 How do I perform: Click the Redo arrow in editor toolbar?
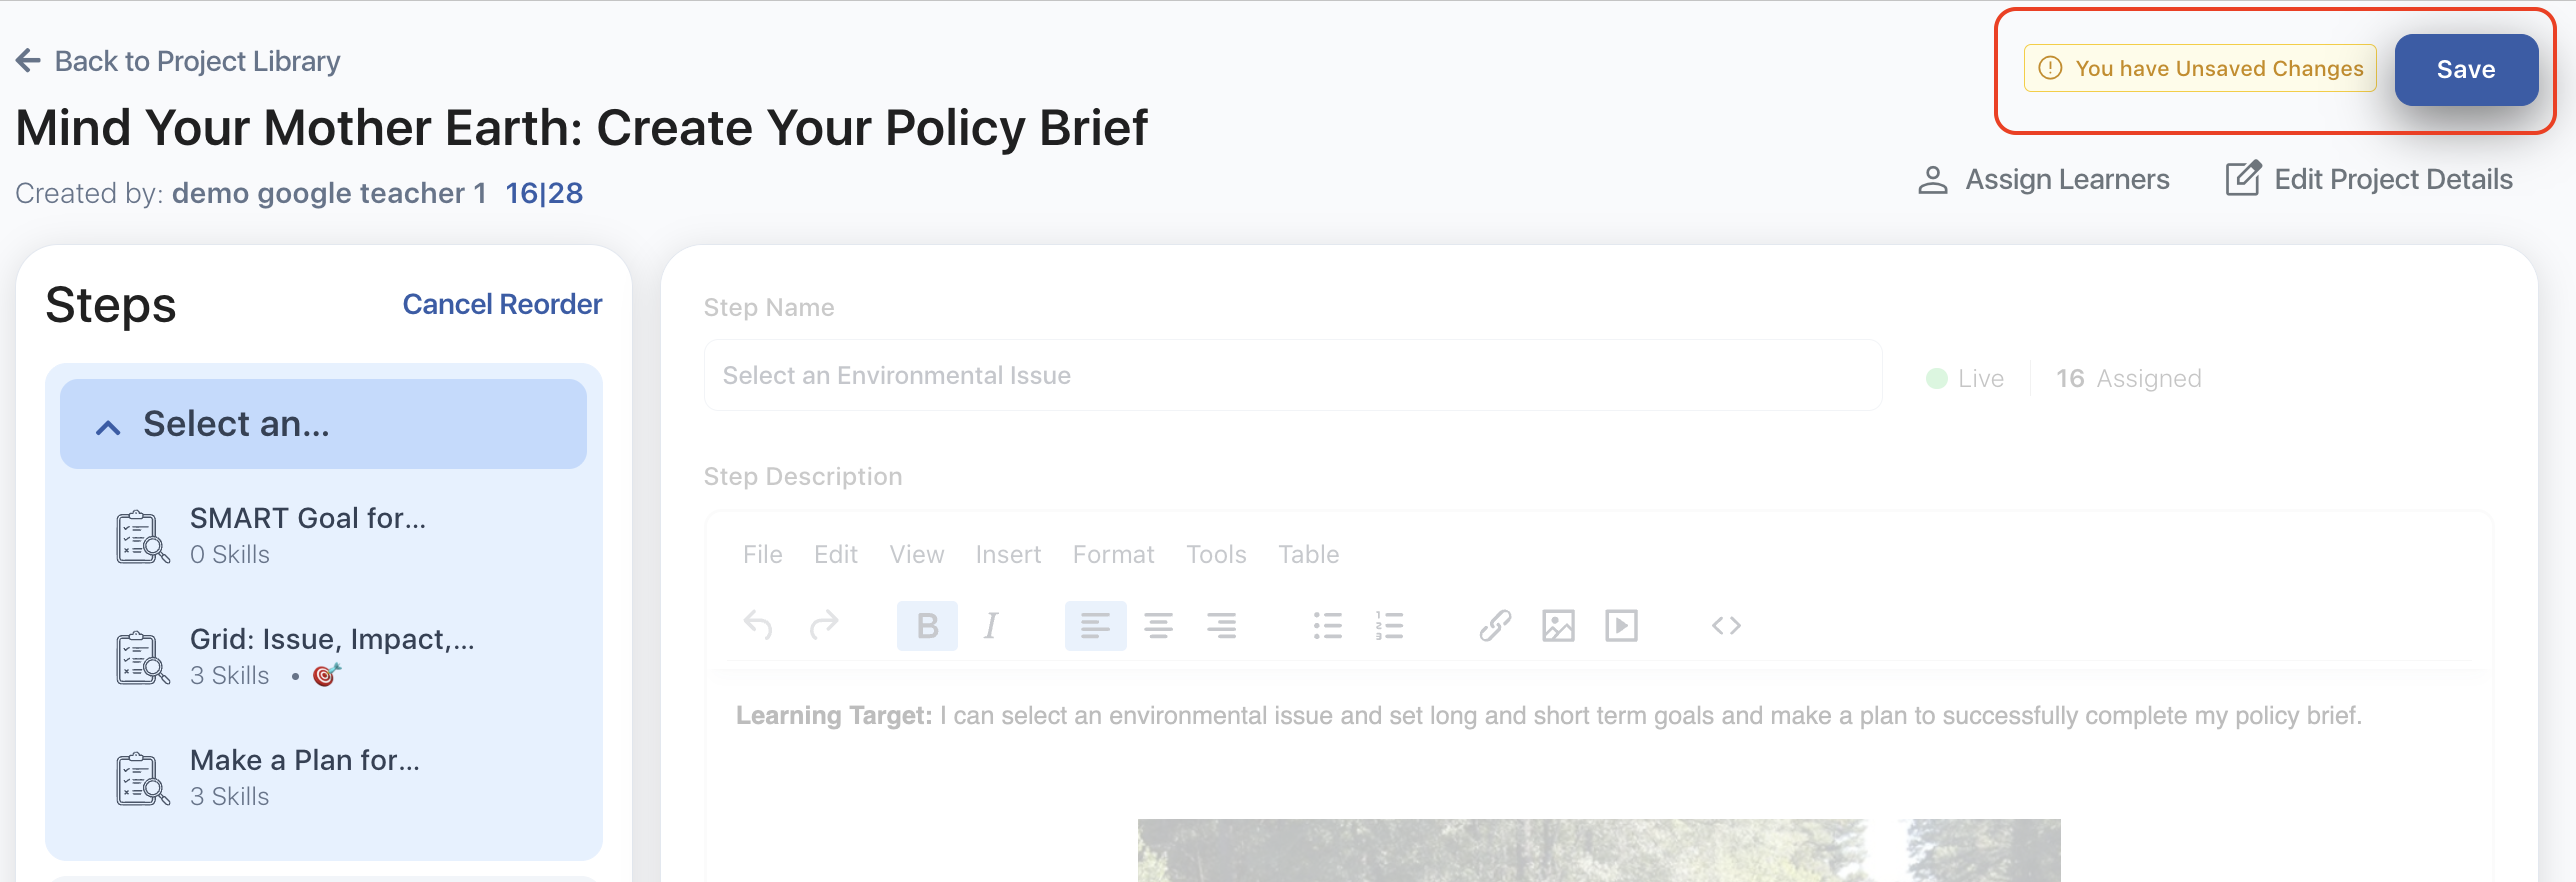click(x=824, y=626)
